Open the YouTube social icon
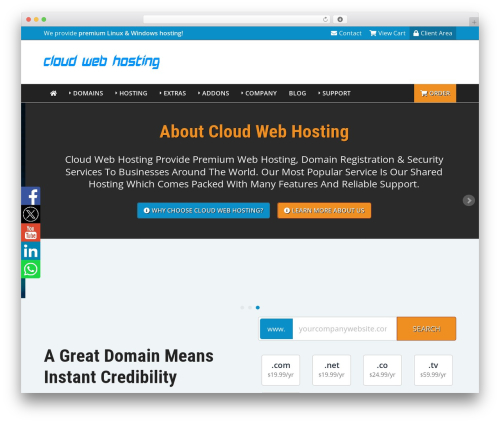Image resolution: width=500 pixels, height=423 pixels. pos(31,232)
